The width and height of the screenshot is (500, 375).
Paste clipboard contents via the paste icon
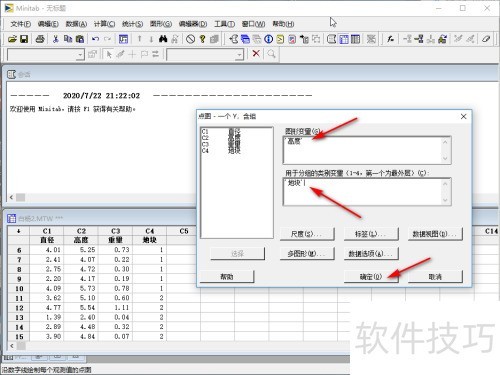[80, 39]
